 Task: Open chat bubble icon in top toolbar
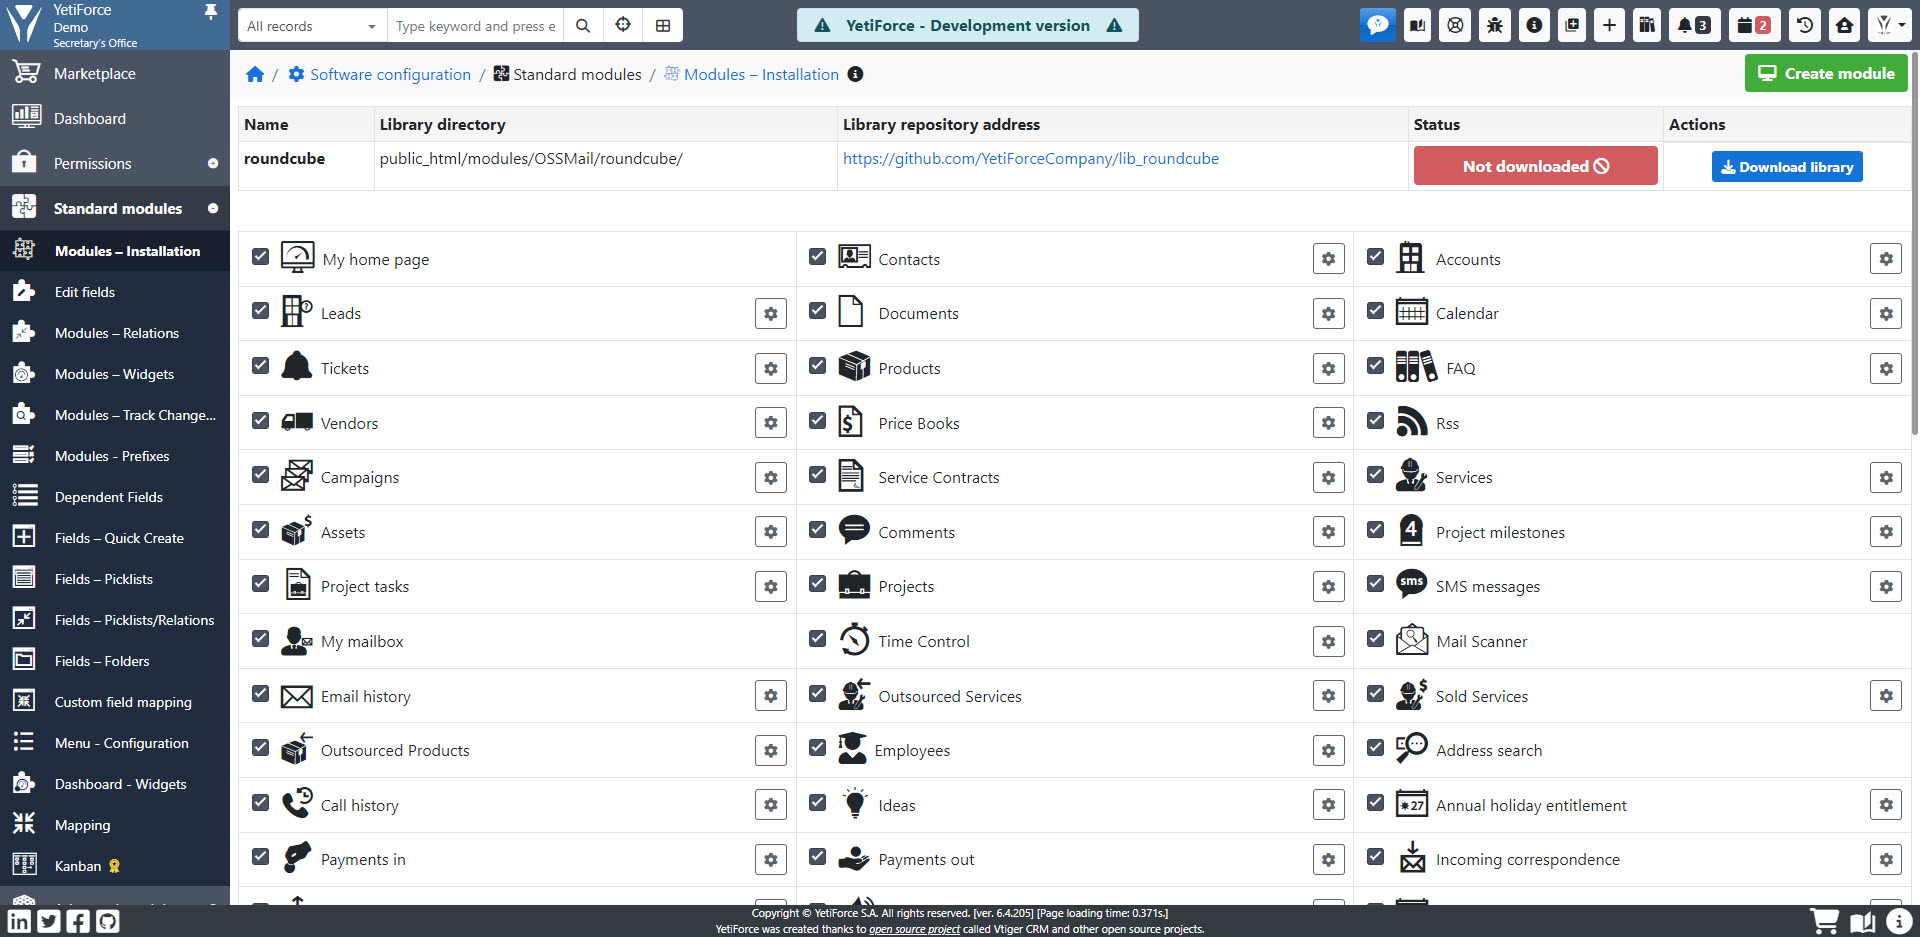(1378, 25)
